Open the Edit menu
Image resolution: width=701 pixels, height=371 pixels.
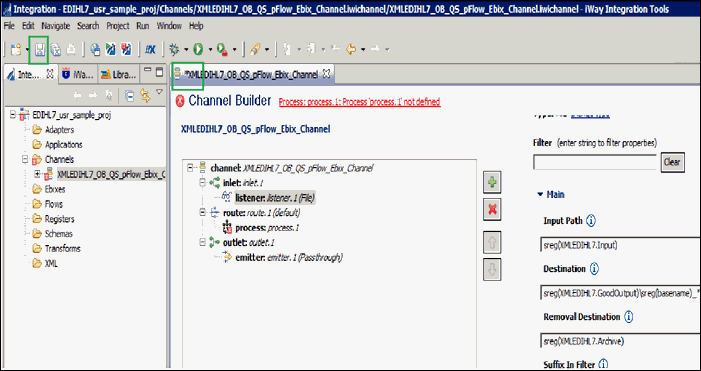(28, 26)
